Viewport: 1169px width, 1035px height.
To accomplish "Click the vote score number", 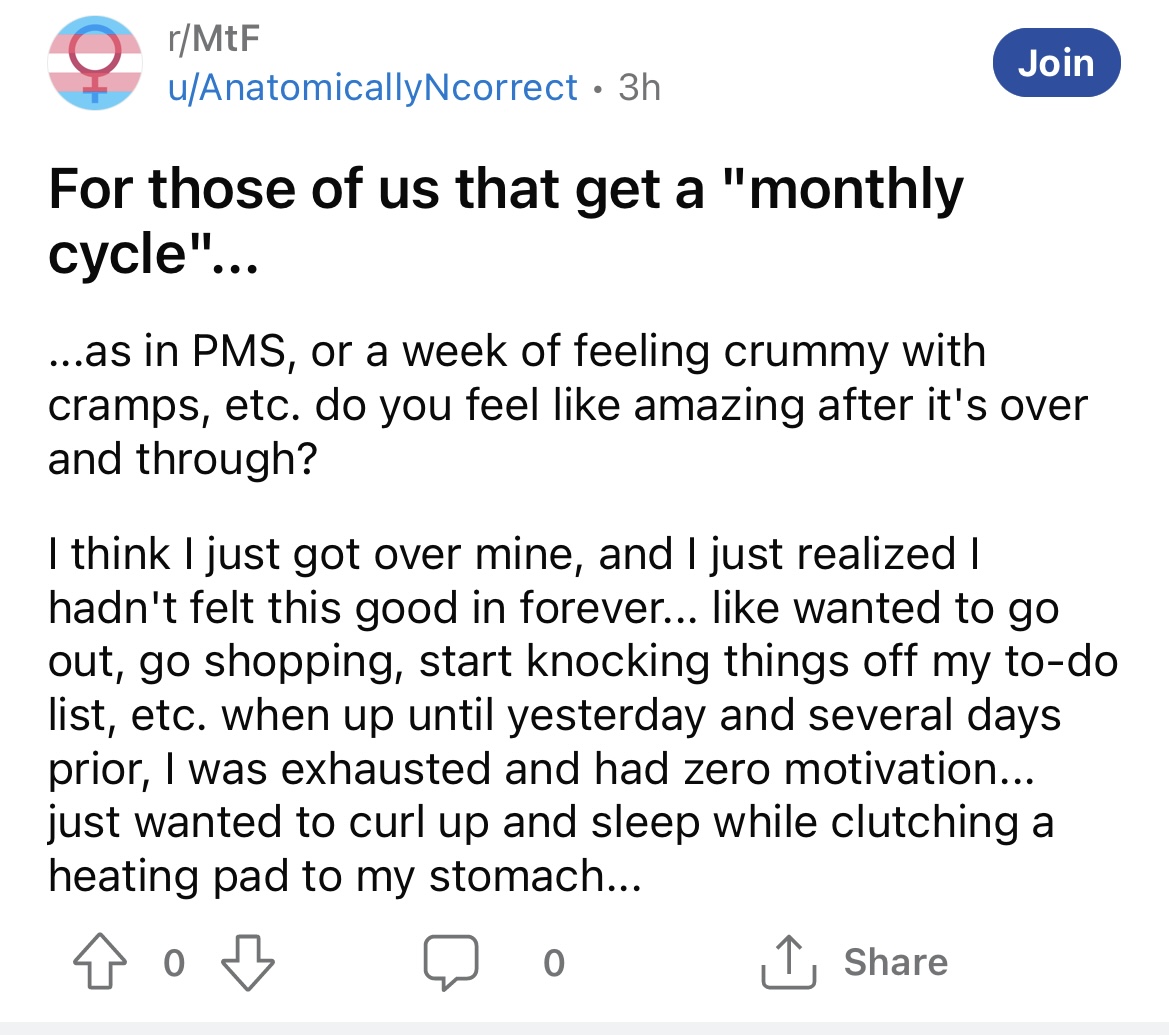I will (174, 963).
